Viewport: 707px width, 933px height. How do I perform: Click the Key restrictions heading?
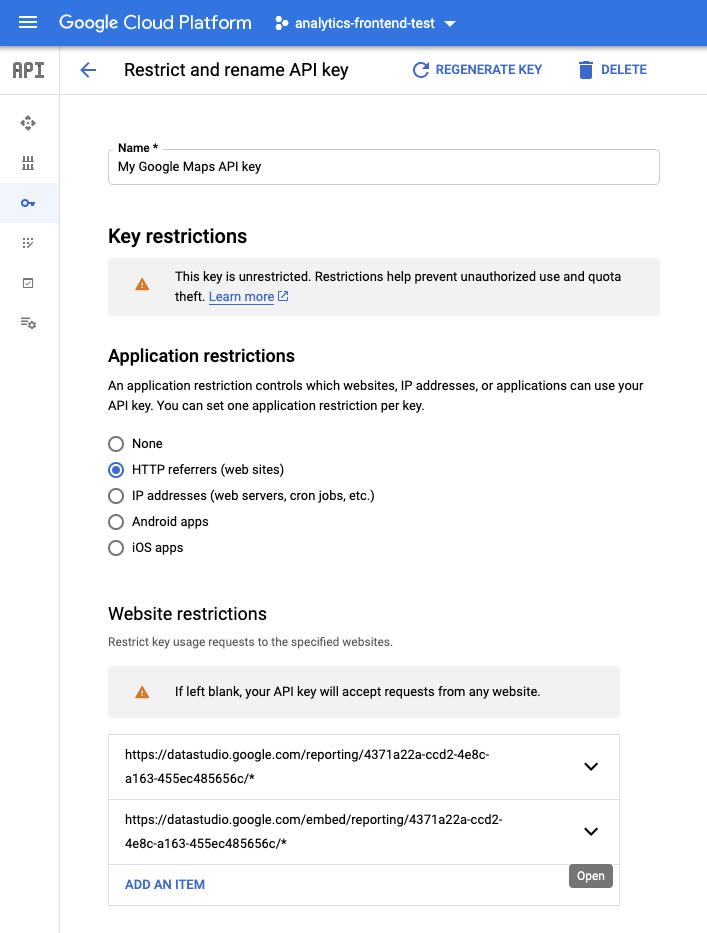pyautogui.click(x=177, y=236)
